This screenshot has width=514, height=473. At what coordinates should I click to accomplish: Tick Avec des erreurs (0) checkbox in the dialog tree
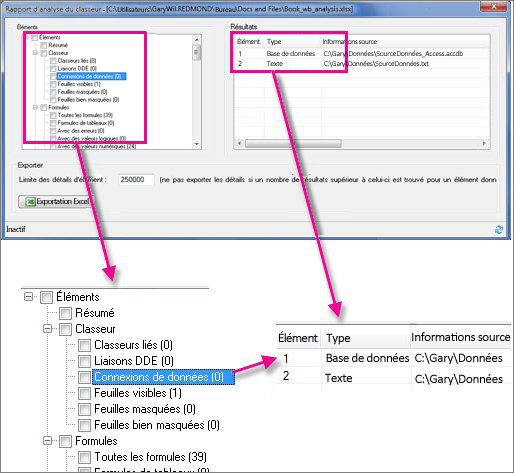pyautogui.click(x=53, y=131)
